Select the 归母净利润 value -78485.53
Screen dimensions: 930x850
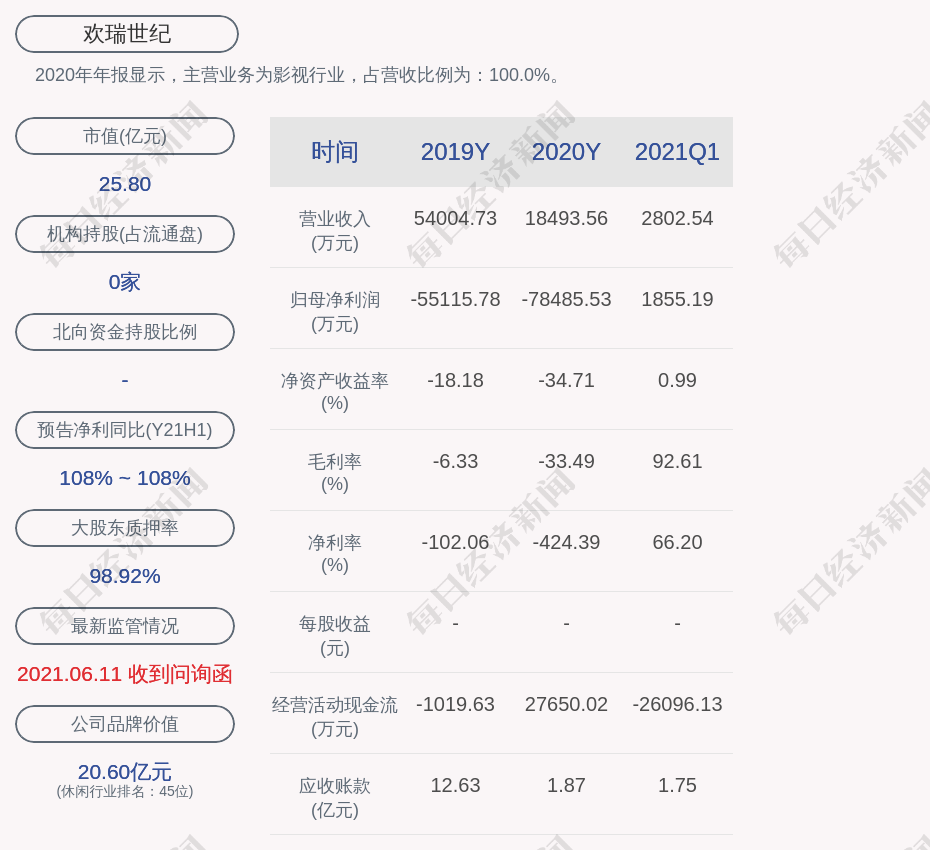[566, 299]
